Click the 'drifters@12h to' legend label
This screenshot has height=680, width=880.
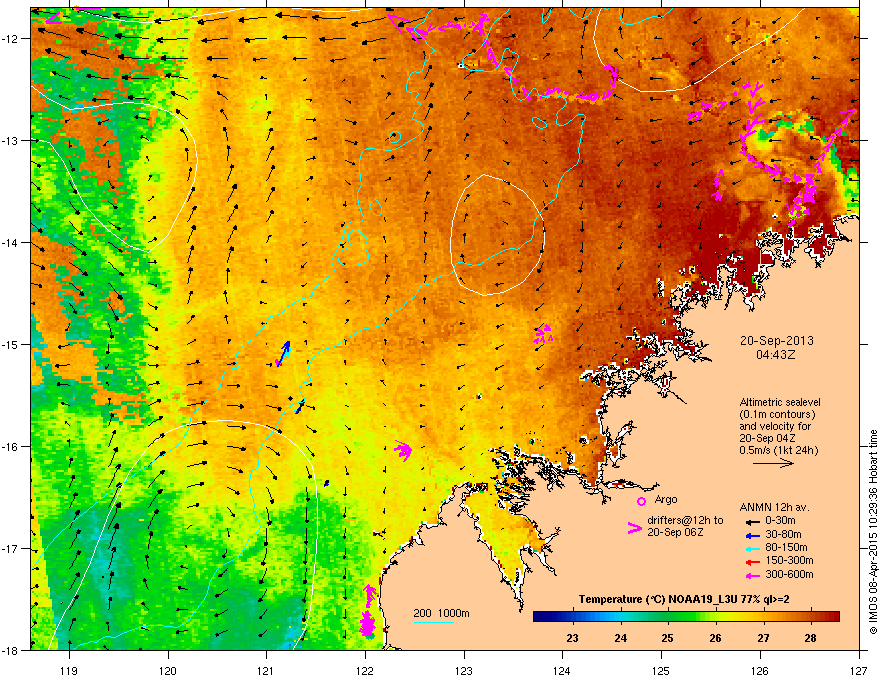pyautogui.click(x=685, y=521)
